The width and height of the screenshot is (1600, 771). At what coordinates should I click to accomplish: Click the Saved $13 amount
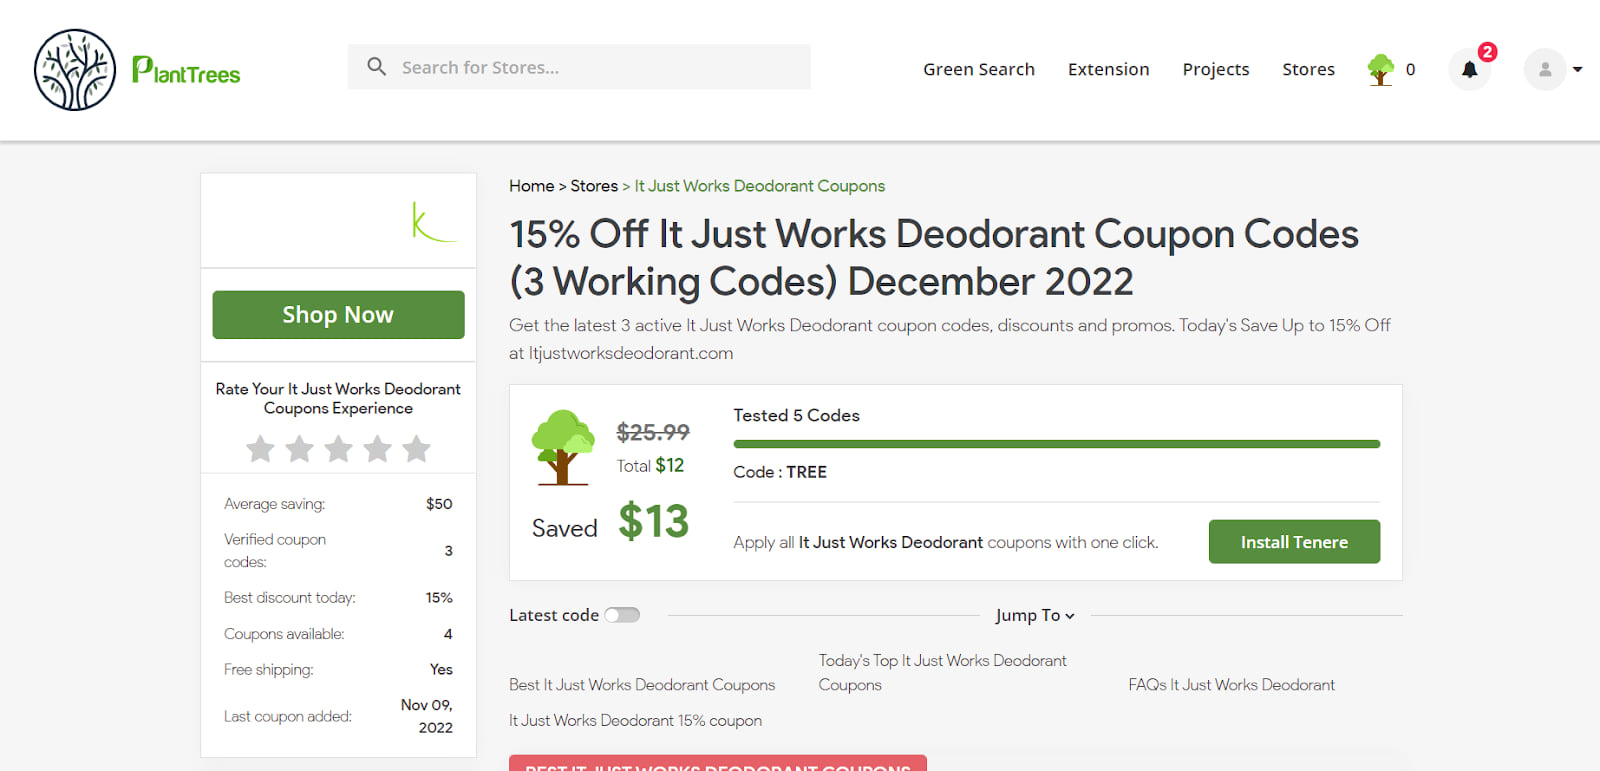coord(653,522)
